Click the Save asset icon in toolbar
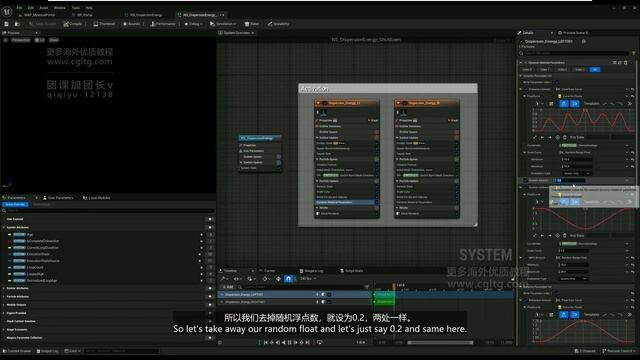Image resolution: width=640 pixels, height=360 pixels. 7,24
